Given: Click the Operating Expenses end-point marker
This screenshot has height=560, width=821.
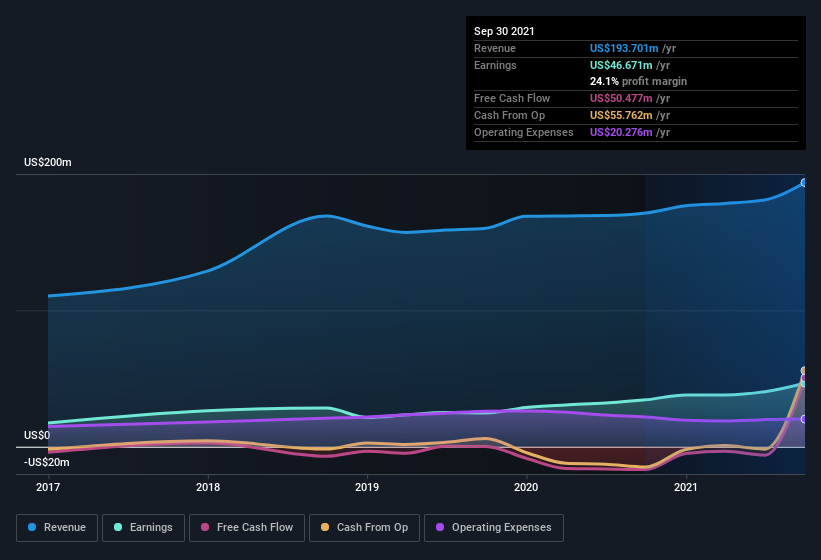Looking at the screenshot, I should (804, 419).
